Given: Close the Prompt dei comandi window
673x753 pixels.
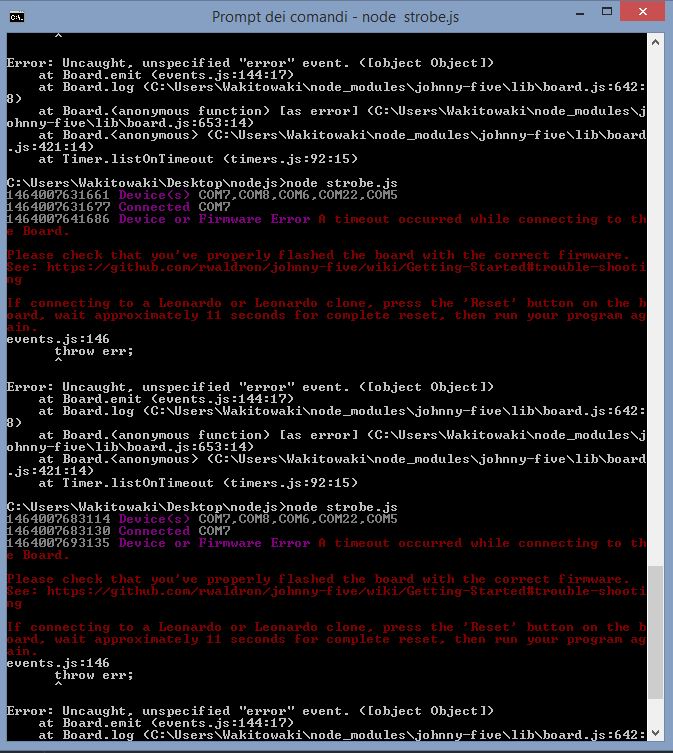Looking at the screenshot, I should [x=642, y=12].
